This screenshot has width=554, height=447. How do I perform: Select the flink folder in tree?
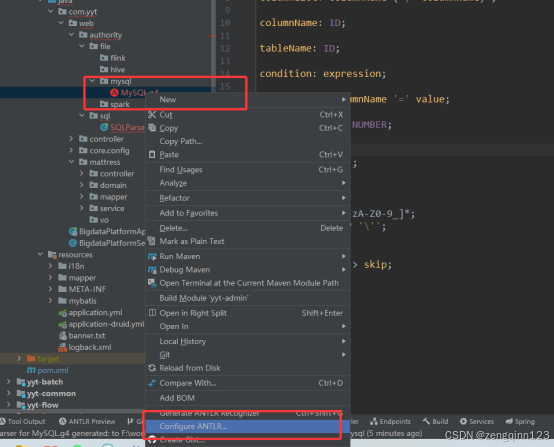pos(113,58)
